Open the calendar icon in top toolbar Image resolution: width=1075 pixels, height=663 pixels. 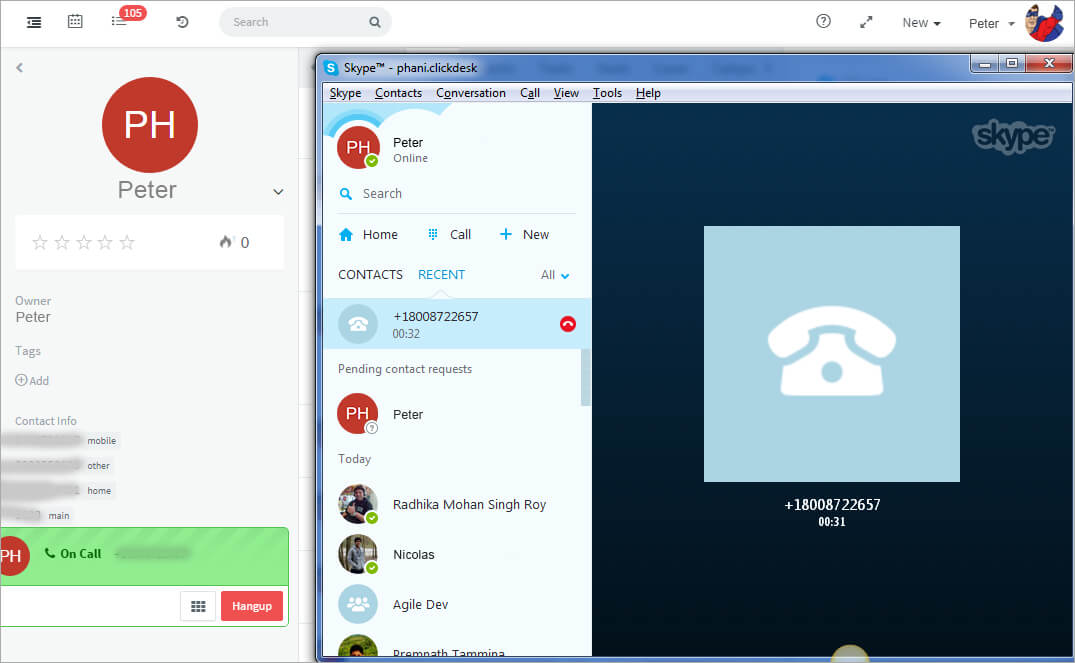(x=75, y=21)
